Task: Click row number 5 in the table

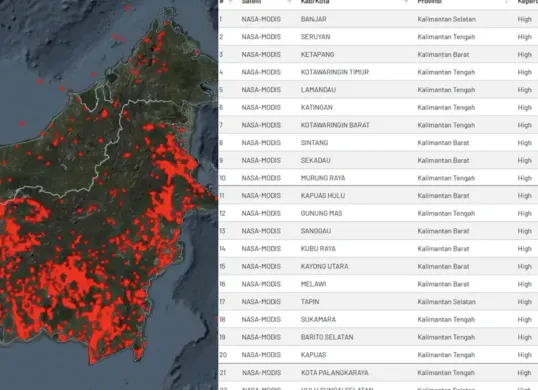Action: point(221,90)
